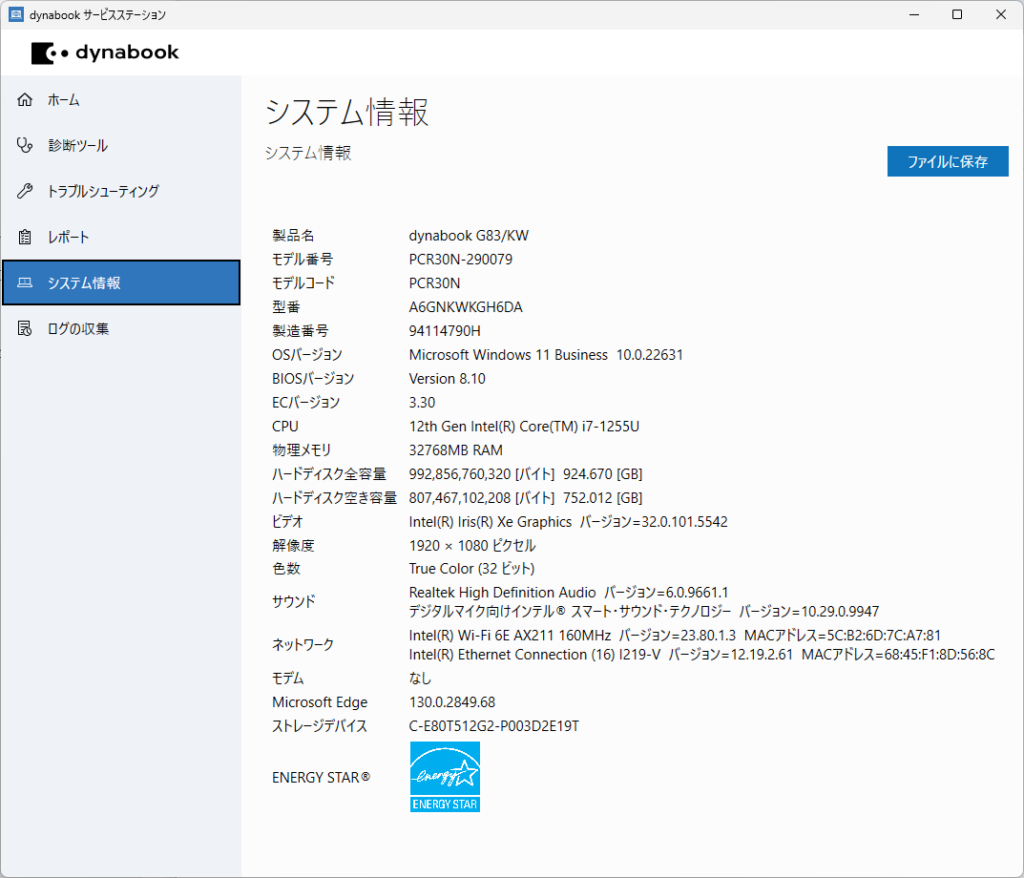Open ログの収集 menu item

pyautogui.click(x=121, y=328)
